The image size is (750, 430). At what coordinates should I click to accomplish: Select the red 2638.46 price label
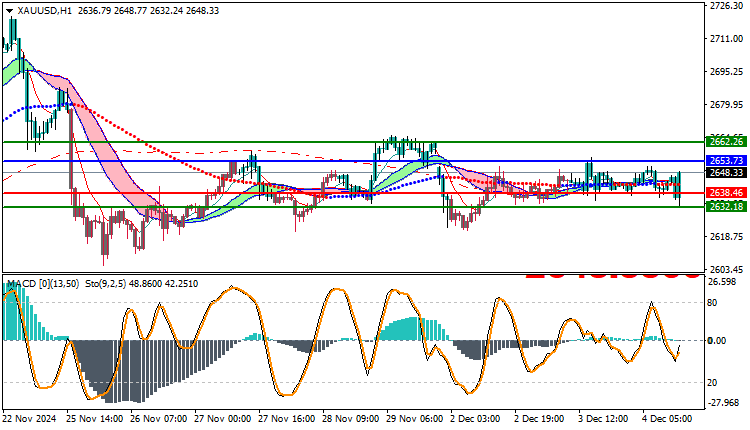[726, 193]
